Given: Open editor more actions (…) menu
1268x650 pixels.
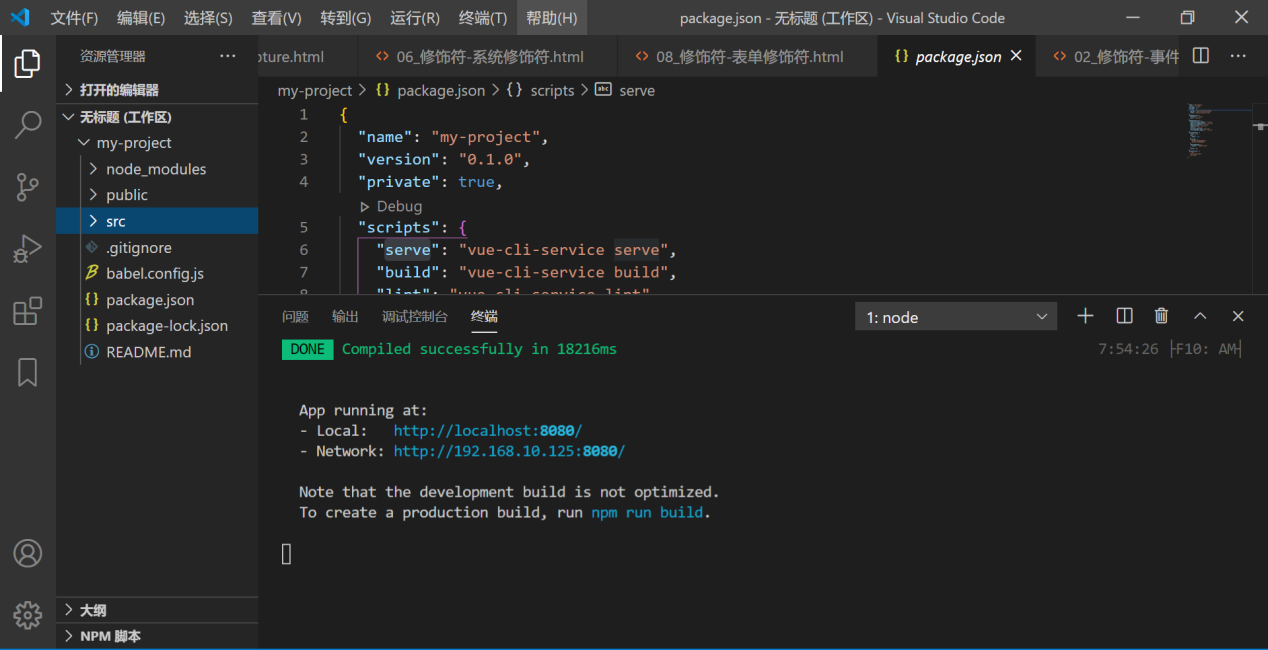Looking at the screenshot, I should [x=1238, y=56].
